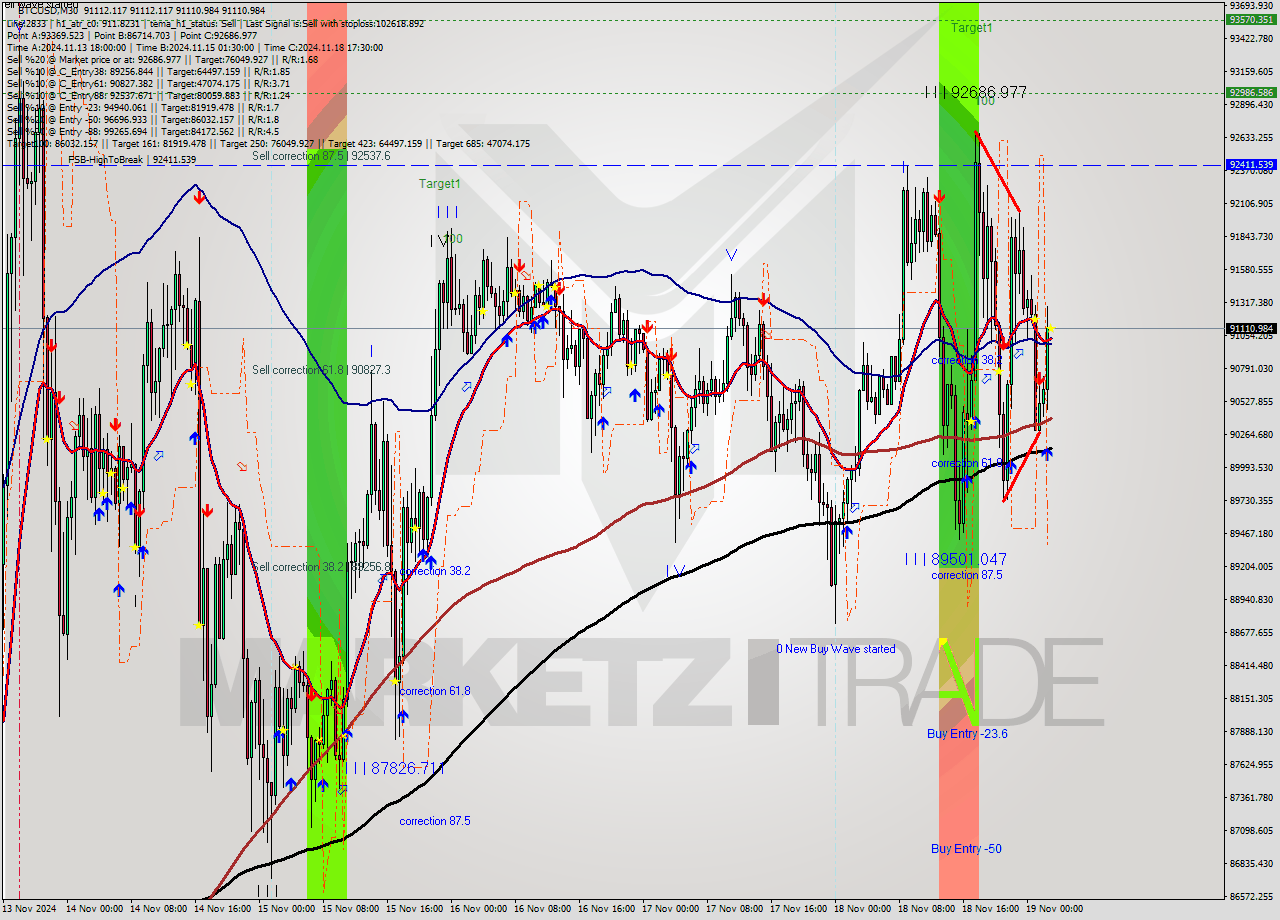Click the '17 Nov 08:00' time axis label
This screenshot has width=1280, height=920.
736,909
